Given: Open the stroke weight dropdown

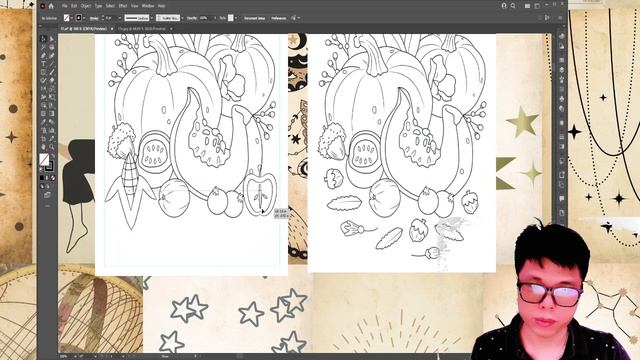Looking at the screenshot, I should coord(120,18).
